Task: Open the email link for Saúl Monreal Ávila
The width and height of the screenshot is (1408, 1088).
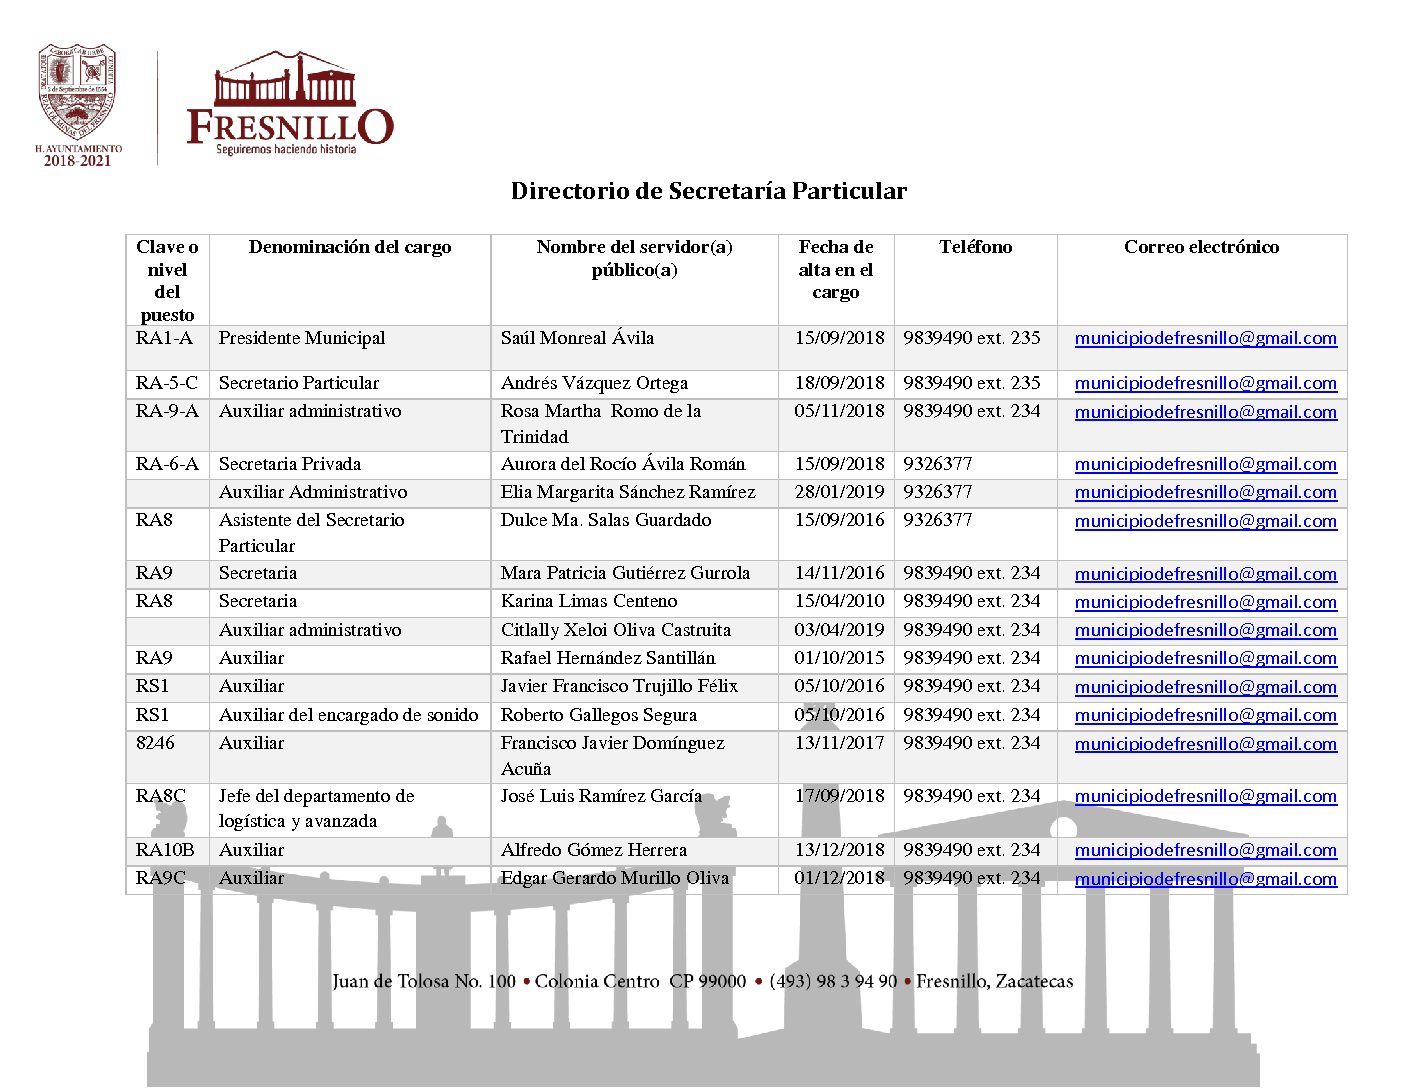Action: point(1205,338)
